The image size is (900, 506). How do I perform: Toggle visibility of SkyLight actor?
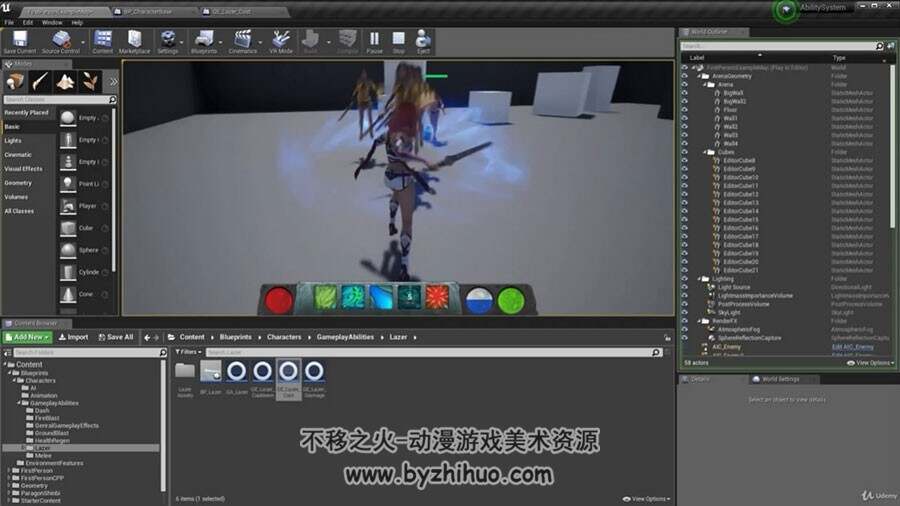(x=684, y=313)
